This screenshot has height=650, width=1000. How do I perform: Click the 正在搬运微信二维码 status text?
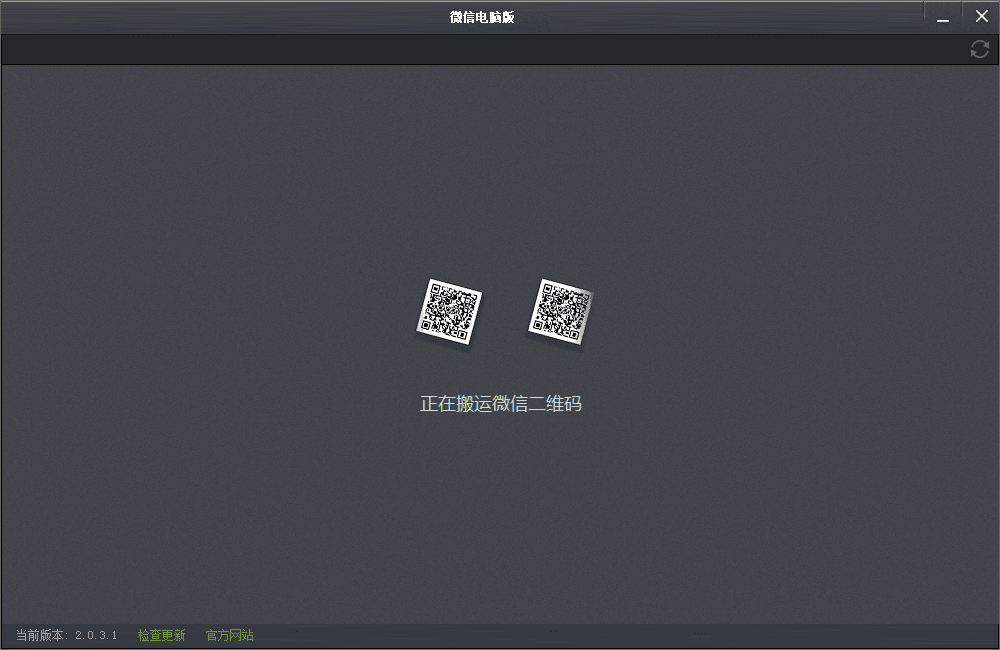[501, 404]
